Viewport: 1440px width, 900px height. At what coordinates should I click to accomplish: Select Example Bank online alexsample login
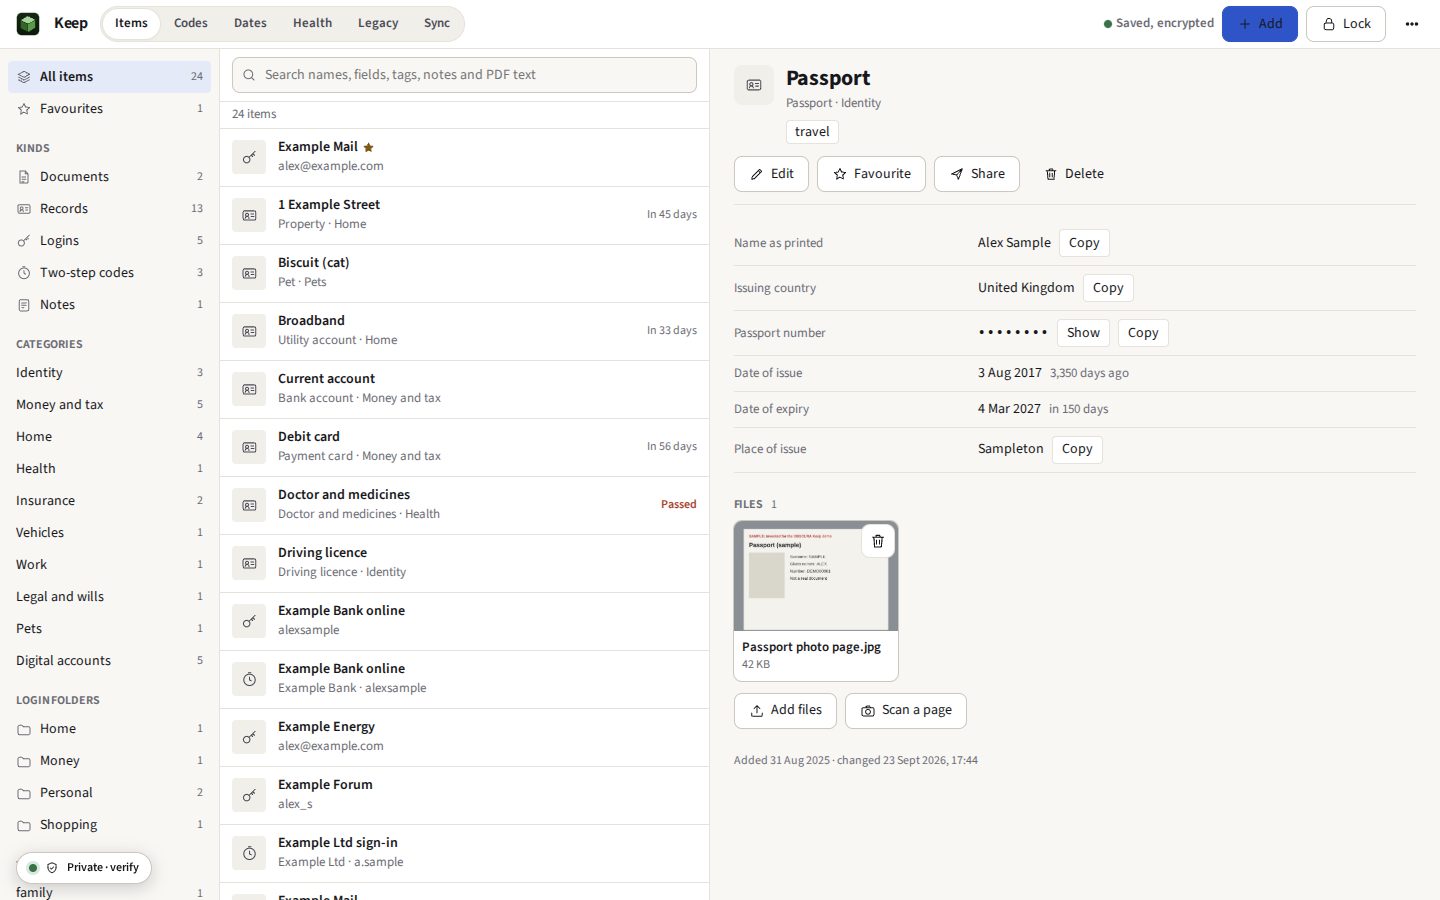pos(464,621)
